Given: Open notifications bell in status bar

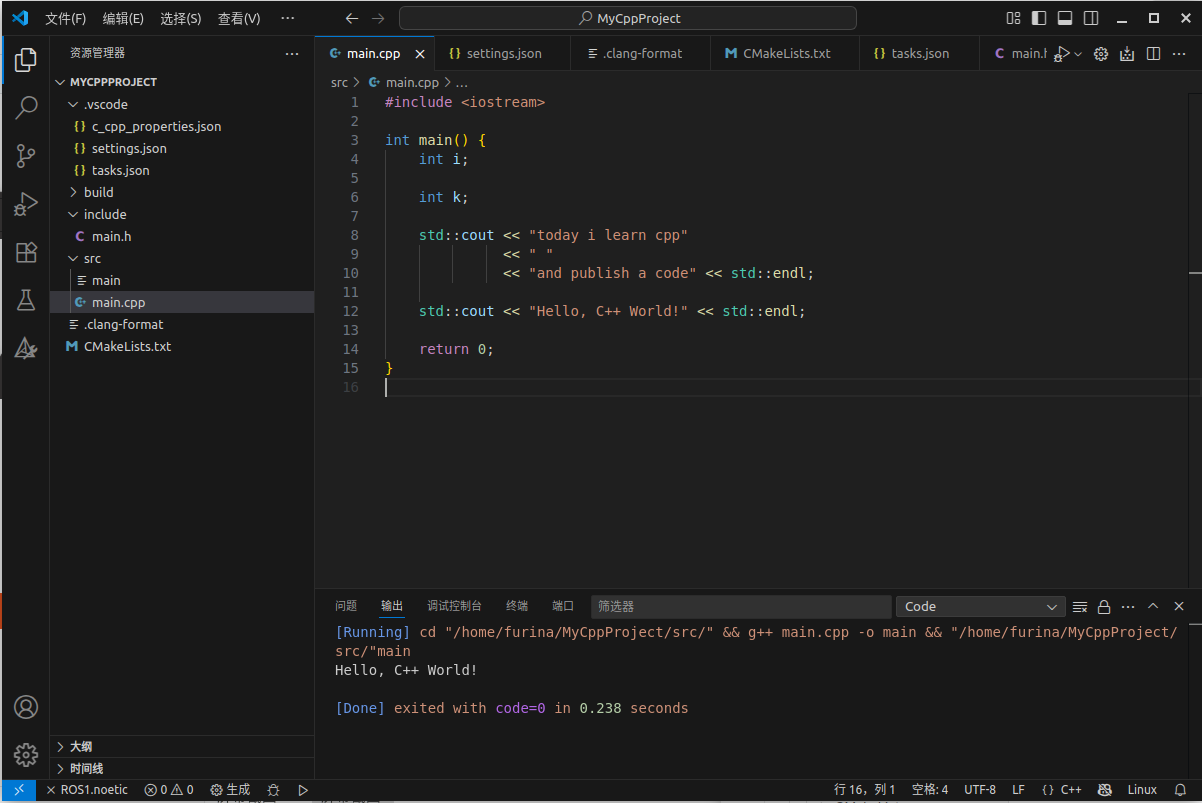Looking at the screenshot, I should tap(1180, 790).
